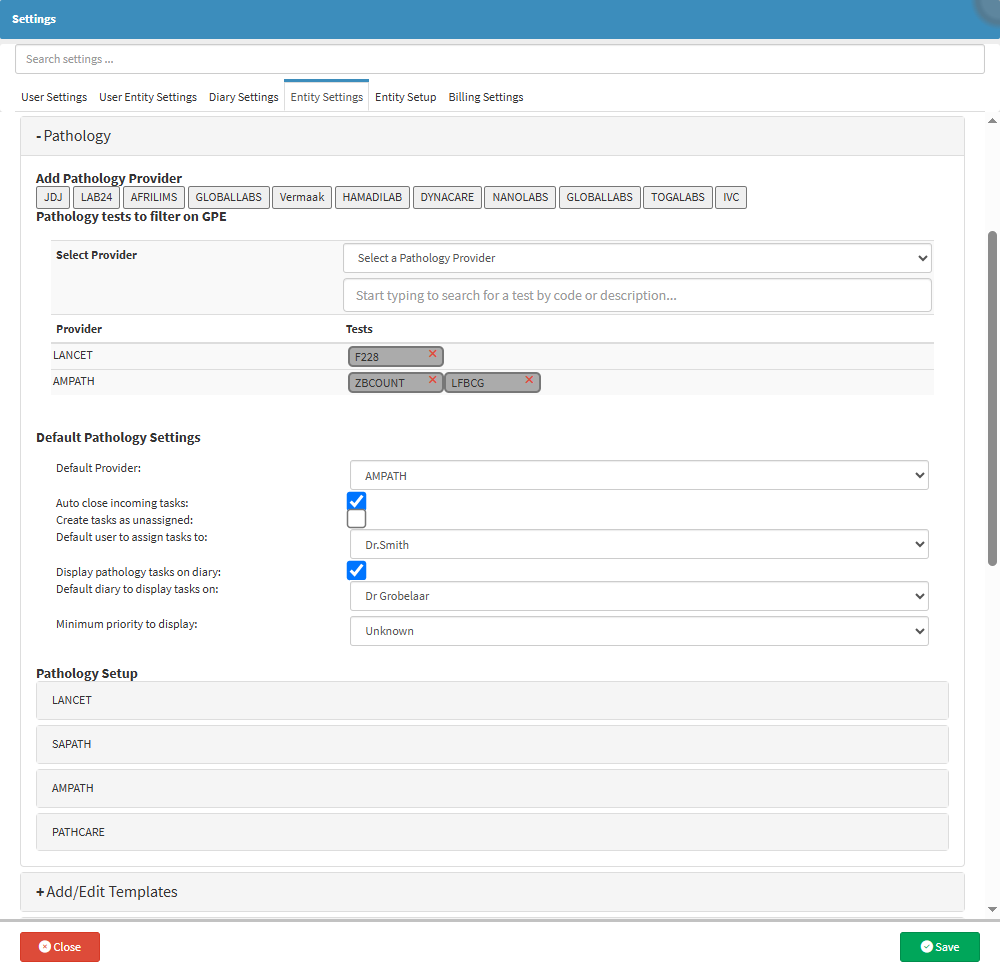Open the Select a Pathology Provider dropdown

coord(637,258)
